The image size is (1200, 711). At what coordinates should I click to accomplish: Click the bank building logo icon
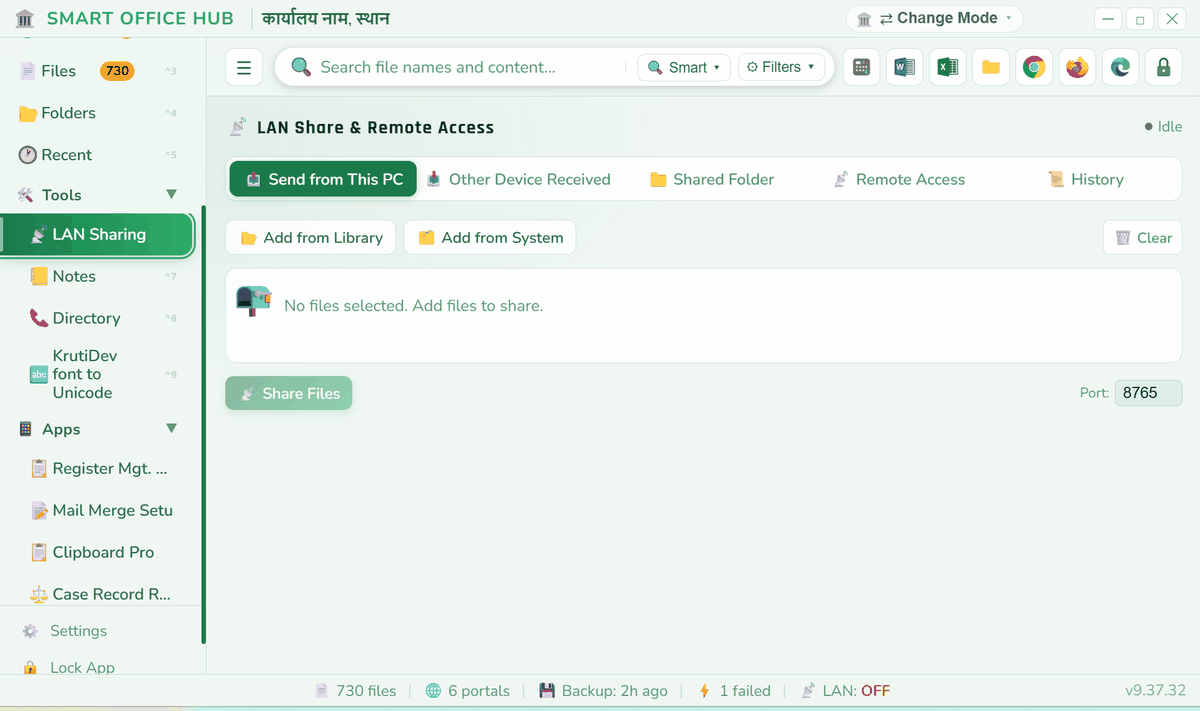(25, 19)
